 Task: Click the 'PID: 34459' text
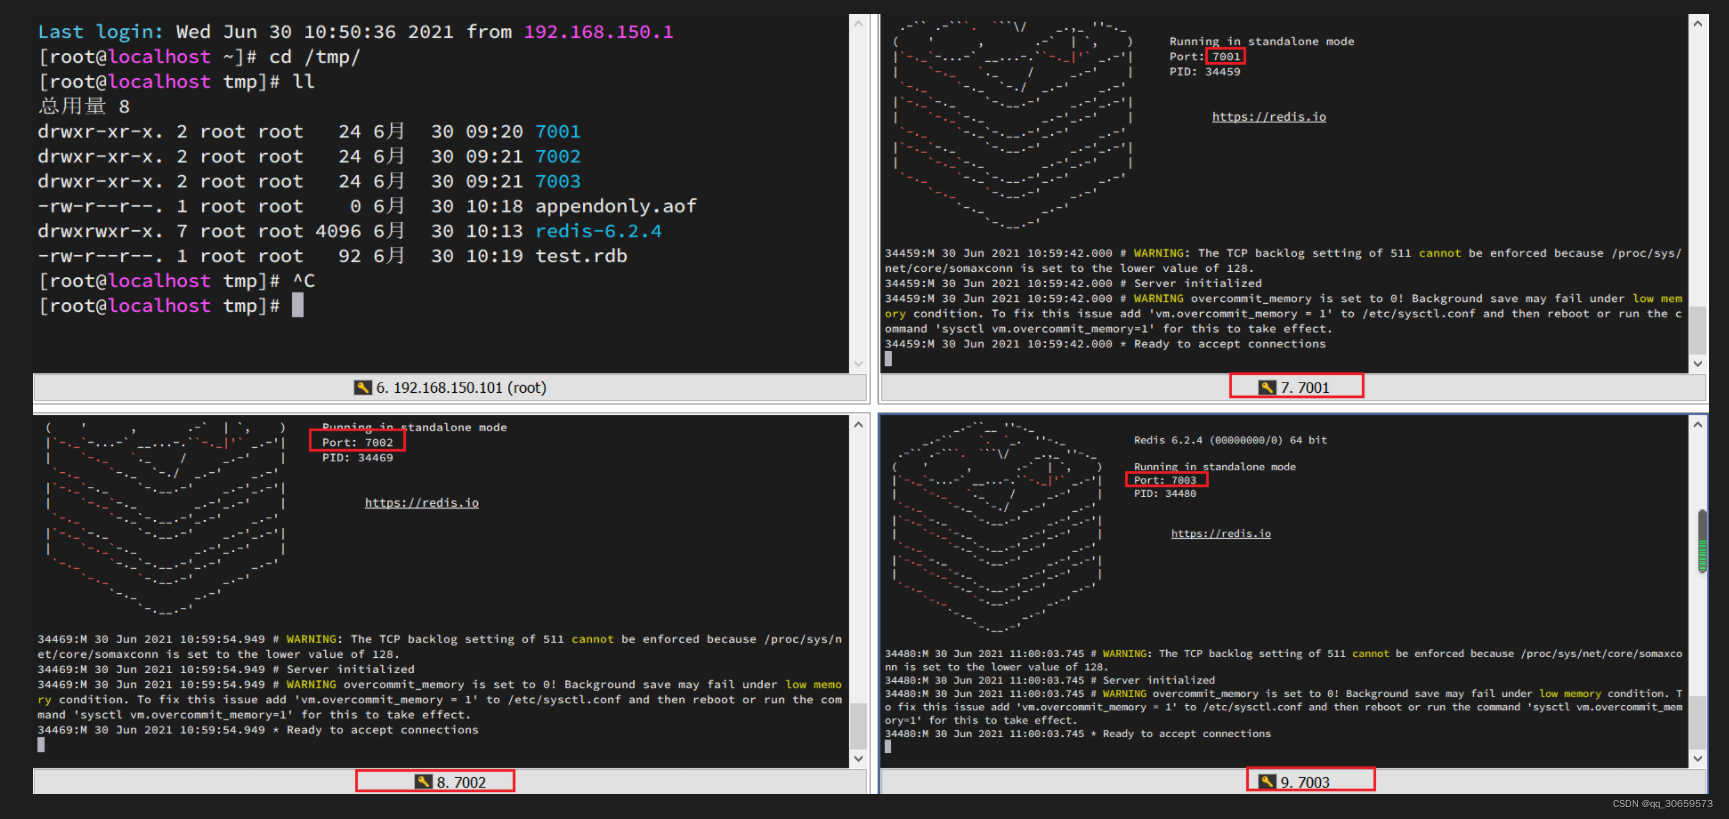point(1205,72)
